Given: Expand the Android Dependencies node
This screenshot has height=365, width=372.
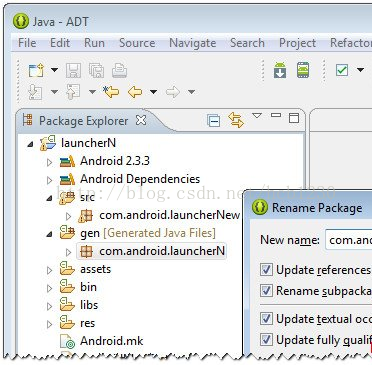Looking at the screenshot, I should pyautogui.click(x=49, y=180).
